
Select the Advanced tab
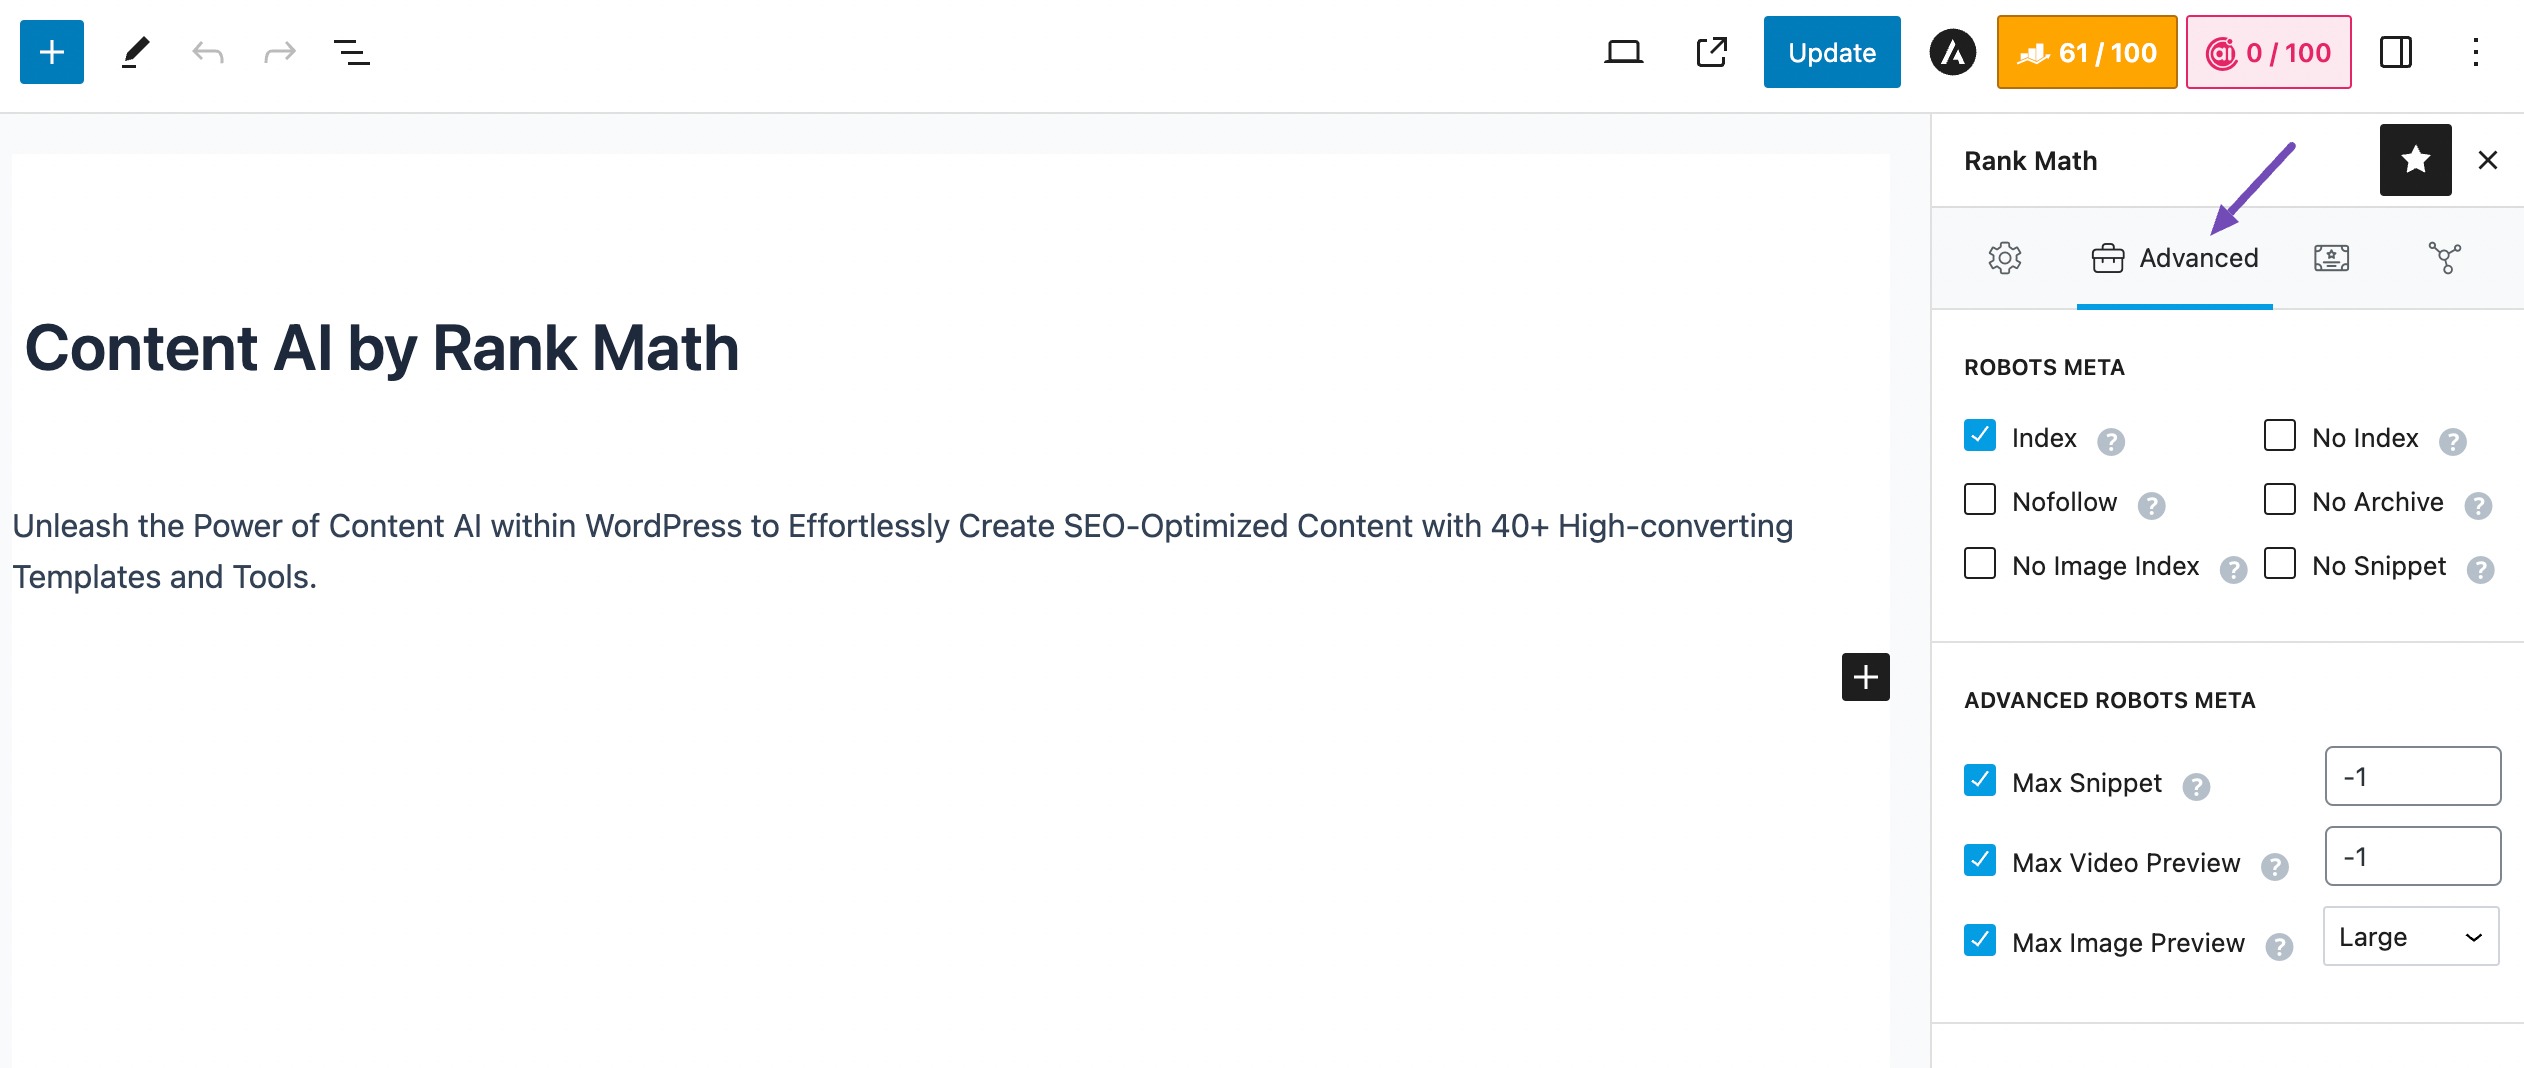[x=2175, y=258]
